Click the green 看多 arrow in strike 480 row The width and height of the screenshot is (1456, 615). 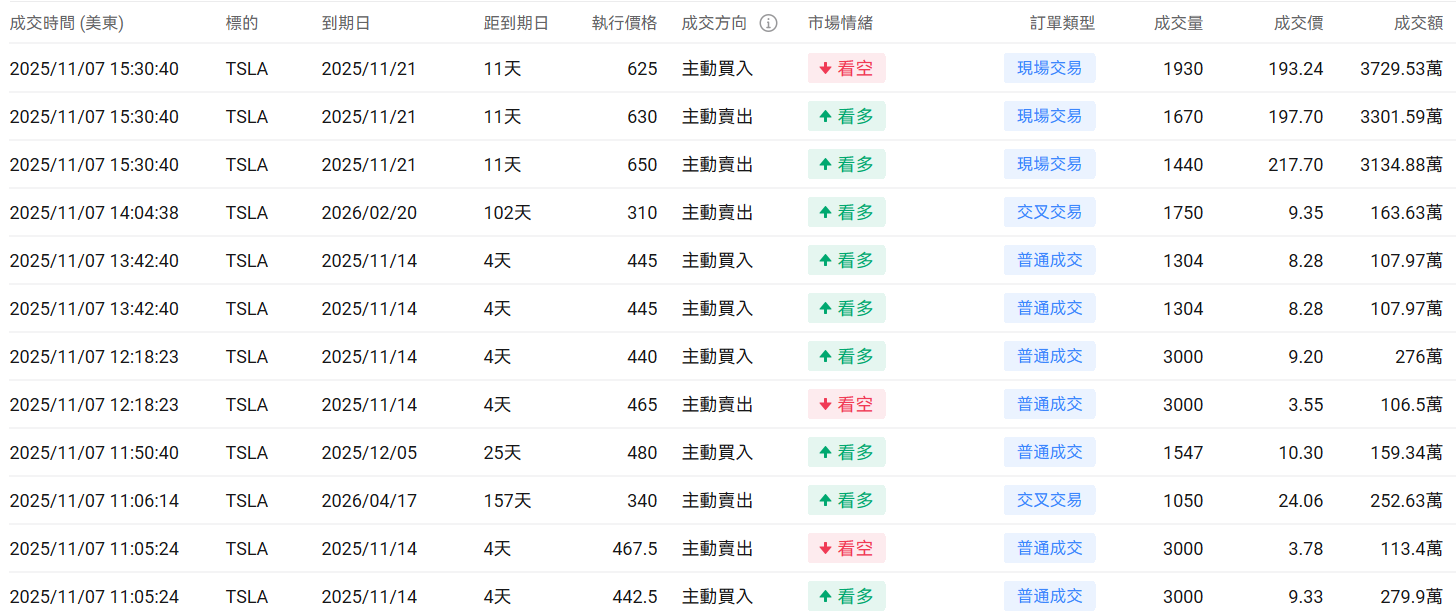point(825,453)
